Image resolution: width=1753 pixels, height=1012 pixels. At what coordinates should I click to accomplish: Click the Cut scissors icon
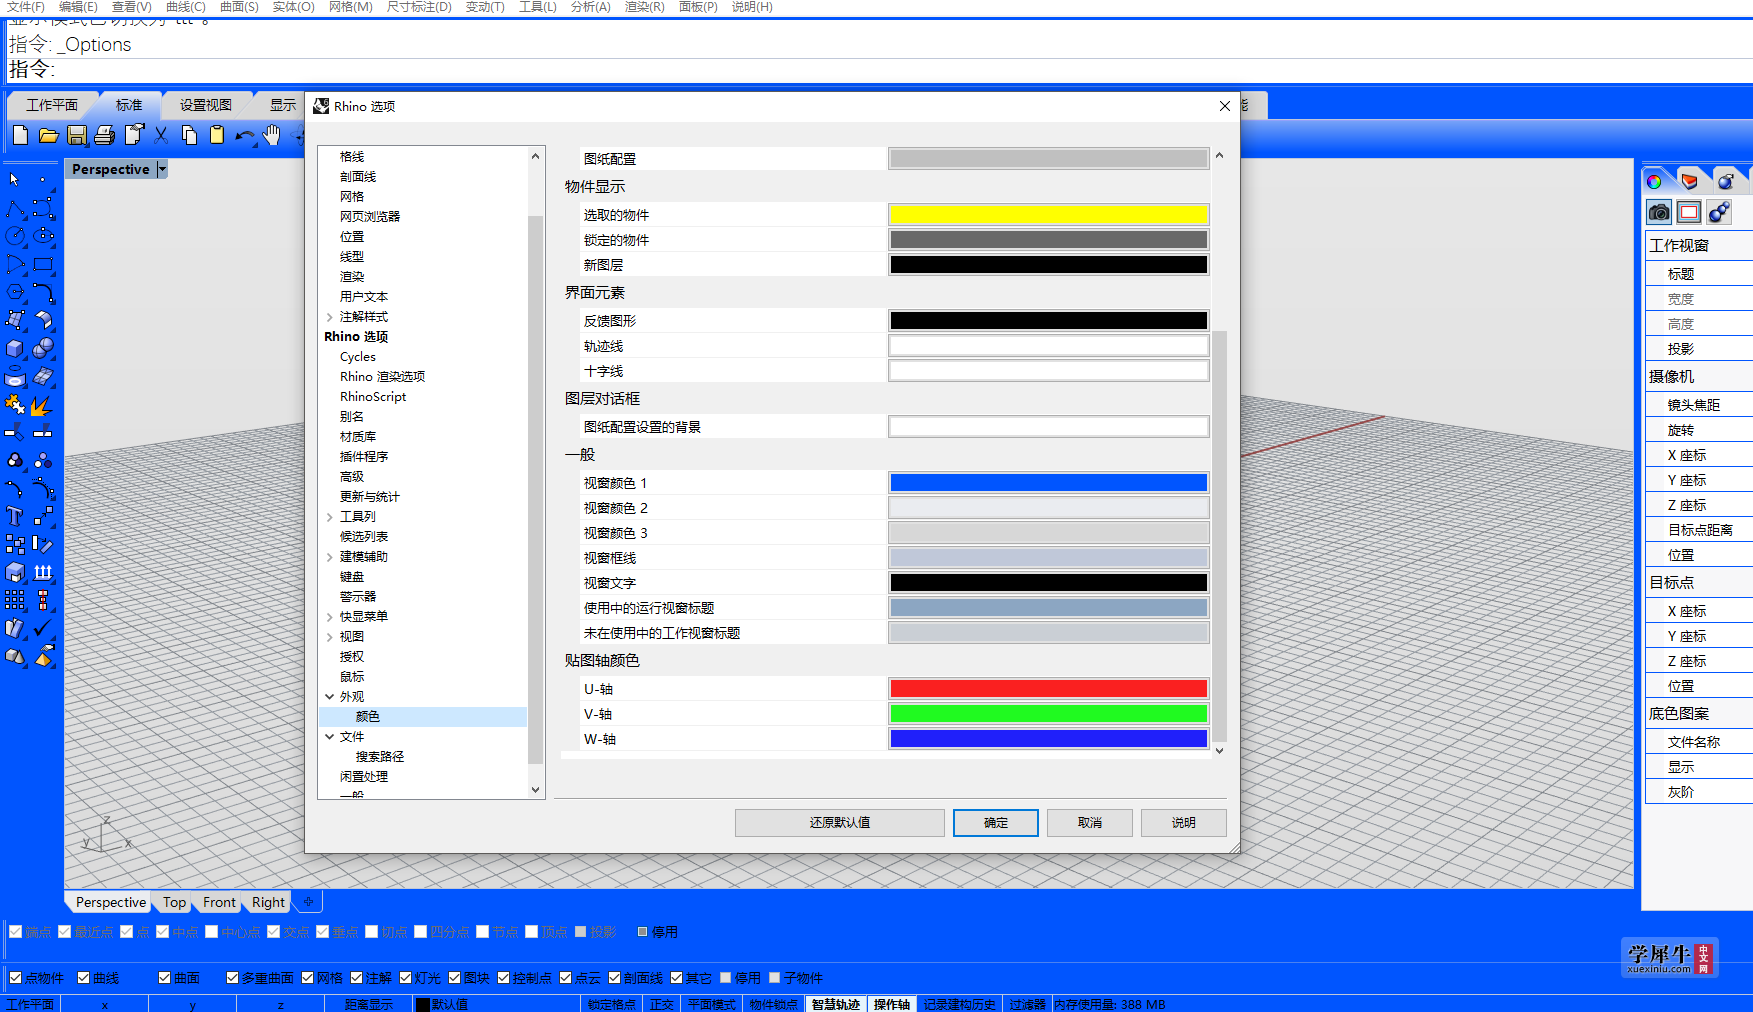pos(161,135)
